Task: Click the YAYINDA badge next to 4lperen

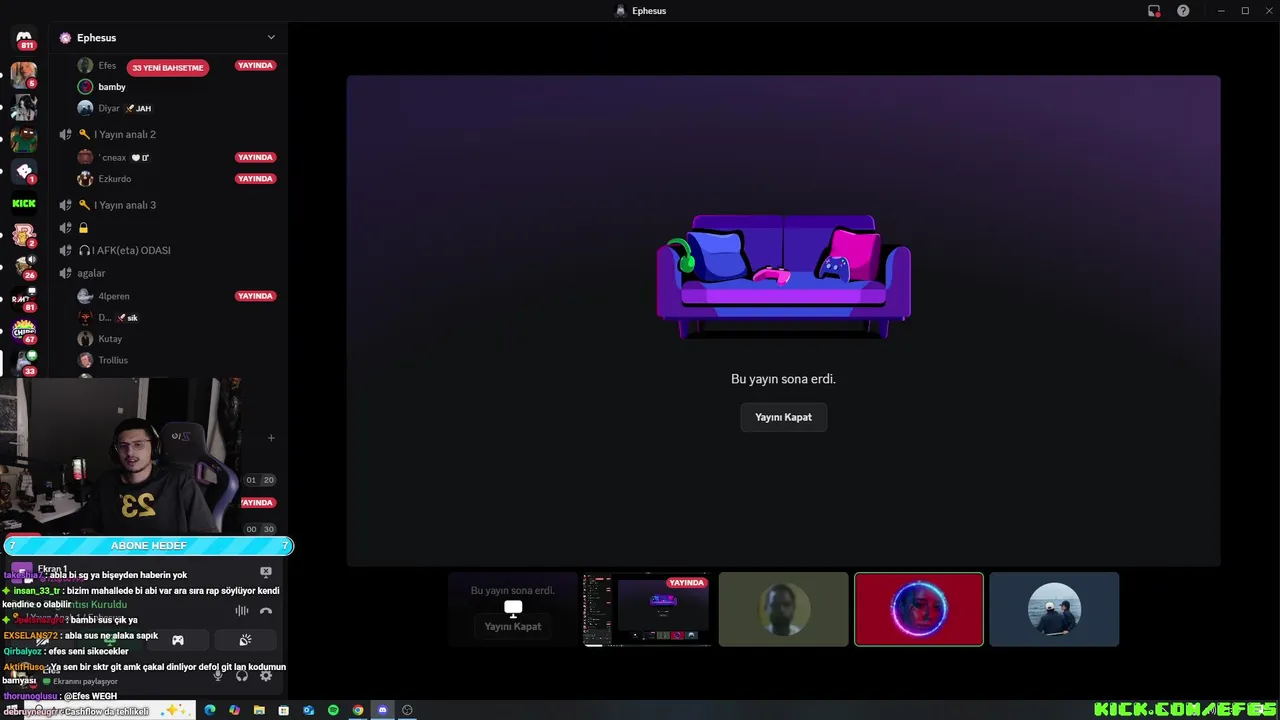Action: tap(255, 296)
